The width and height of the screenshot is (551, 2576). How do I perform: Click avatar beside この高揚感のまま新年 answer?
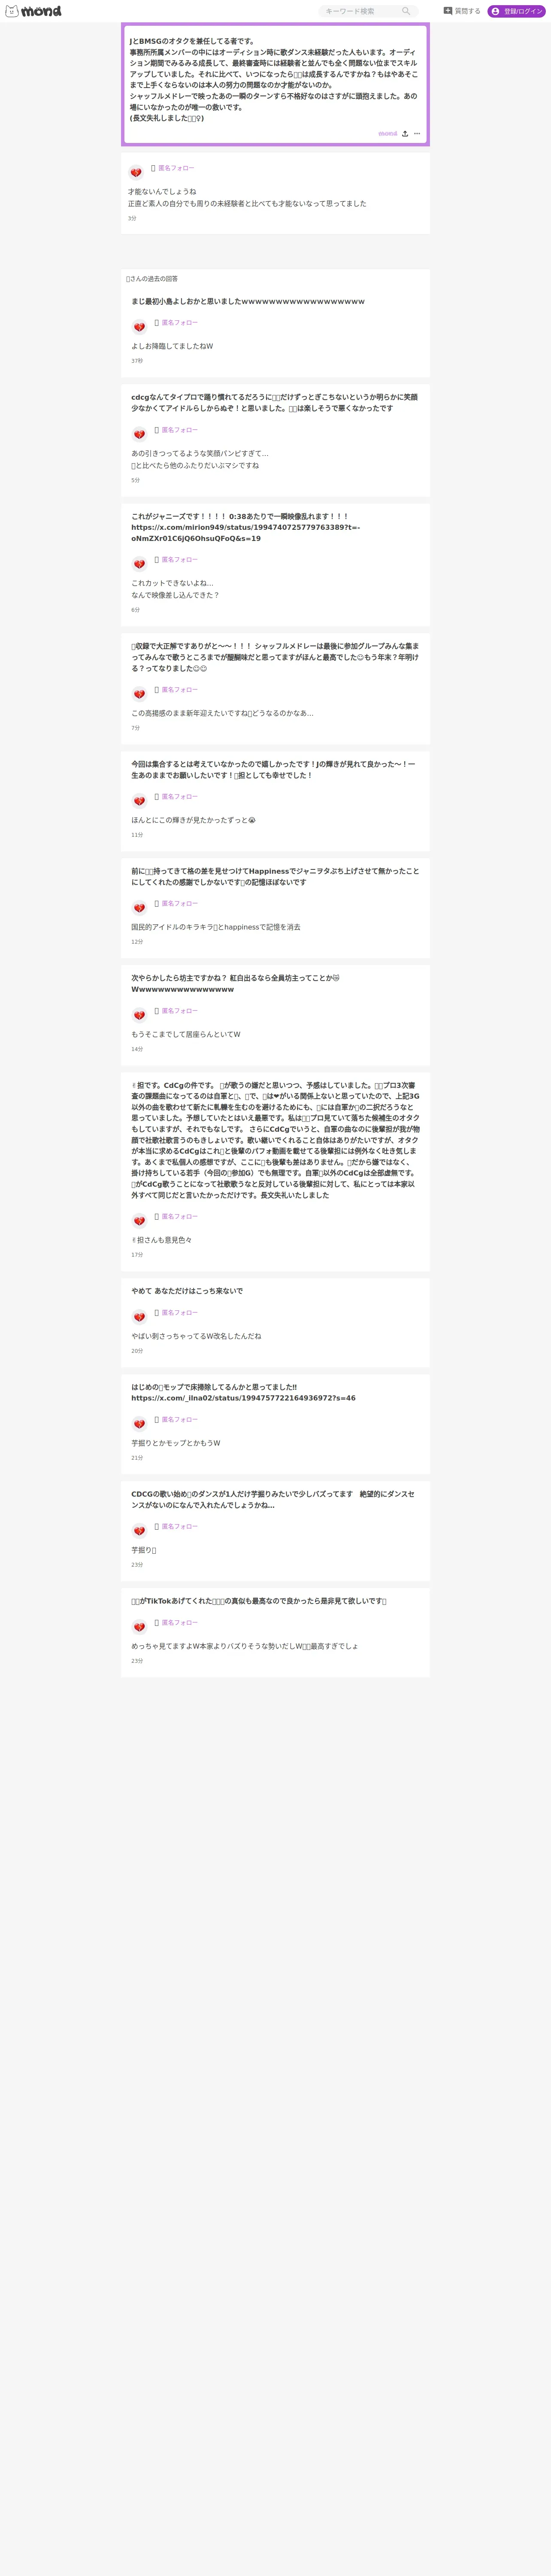[x=140, y=694]
